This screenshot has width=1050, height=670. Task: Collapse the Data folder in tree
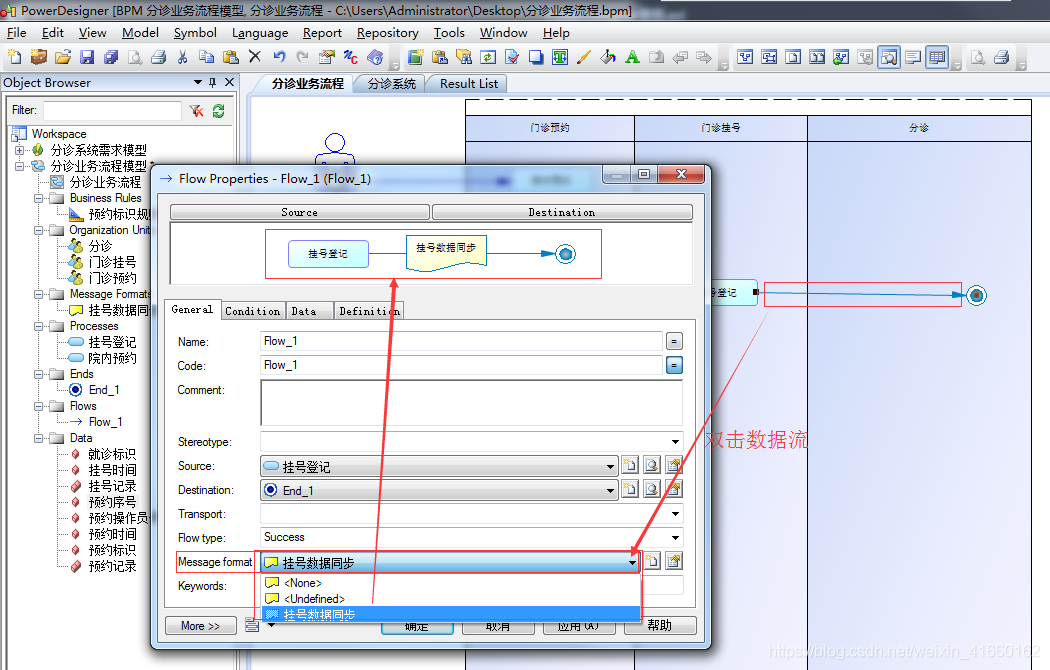pyautogui.click(x=39, y=438)
